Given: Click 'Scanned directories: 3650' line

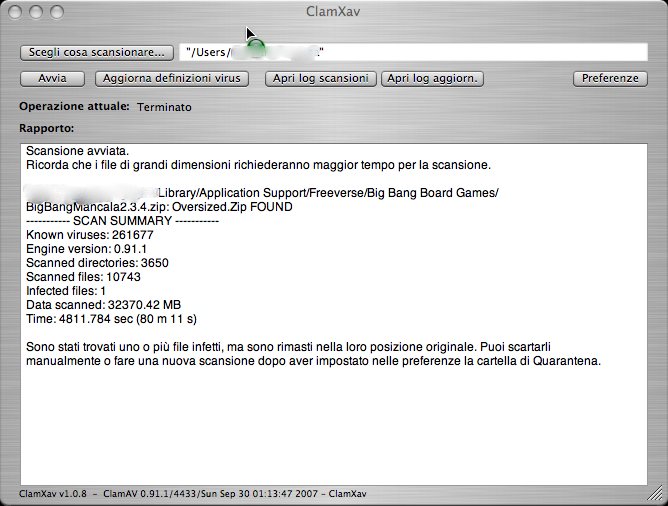Looking at the screenshot, I should pos(97,263).
